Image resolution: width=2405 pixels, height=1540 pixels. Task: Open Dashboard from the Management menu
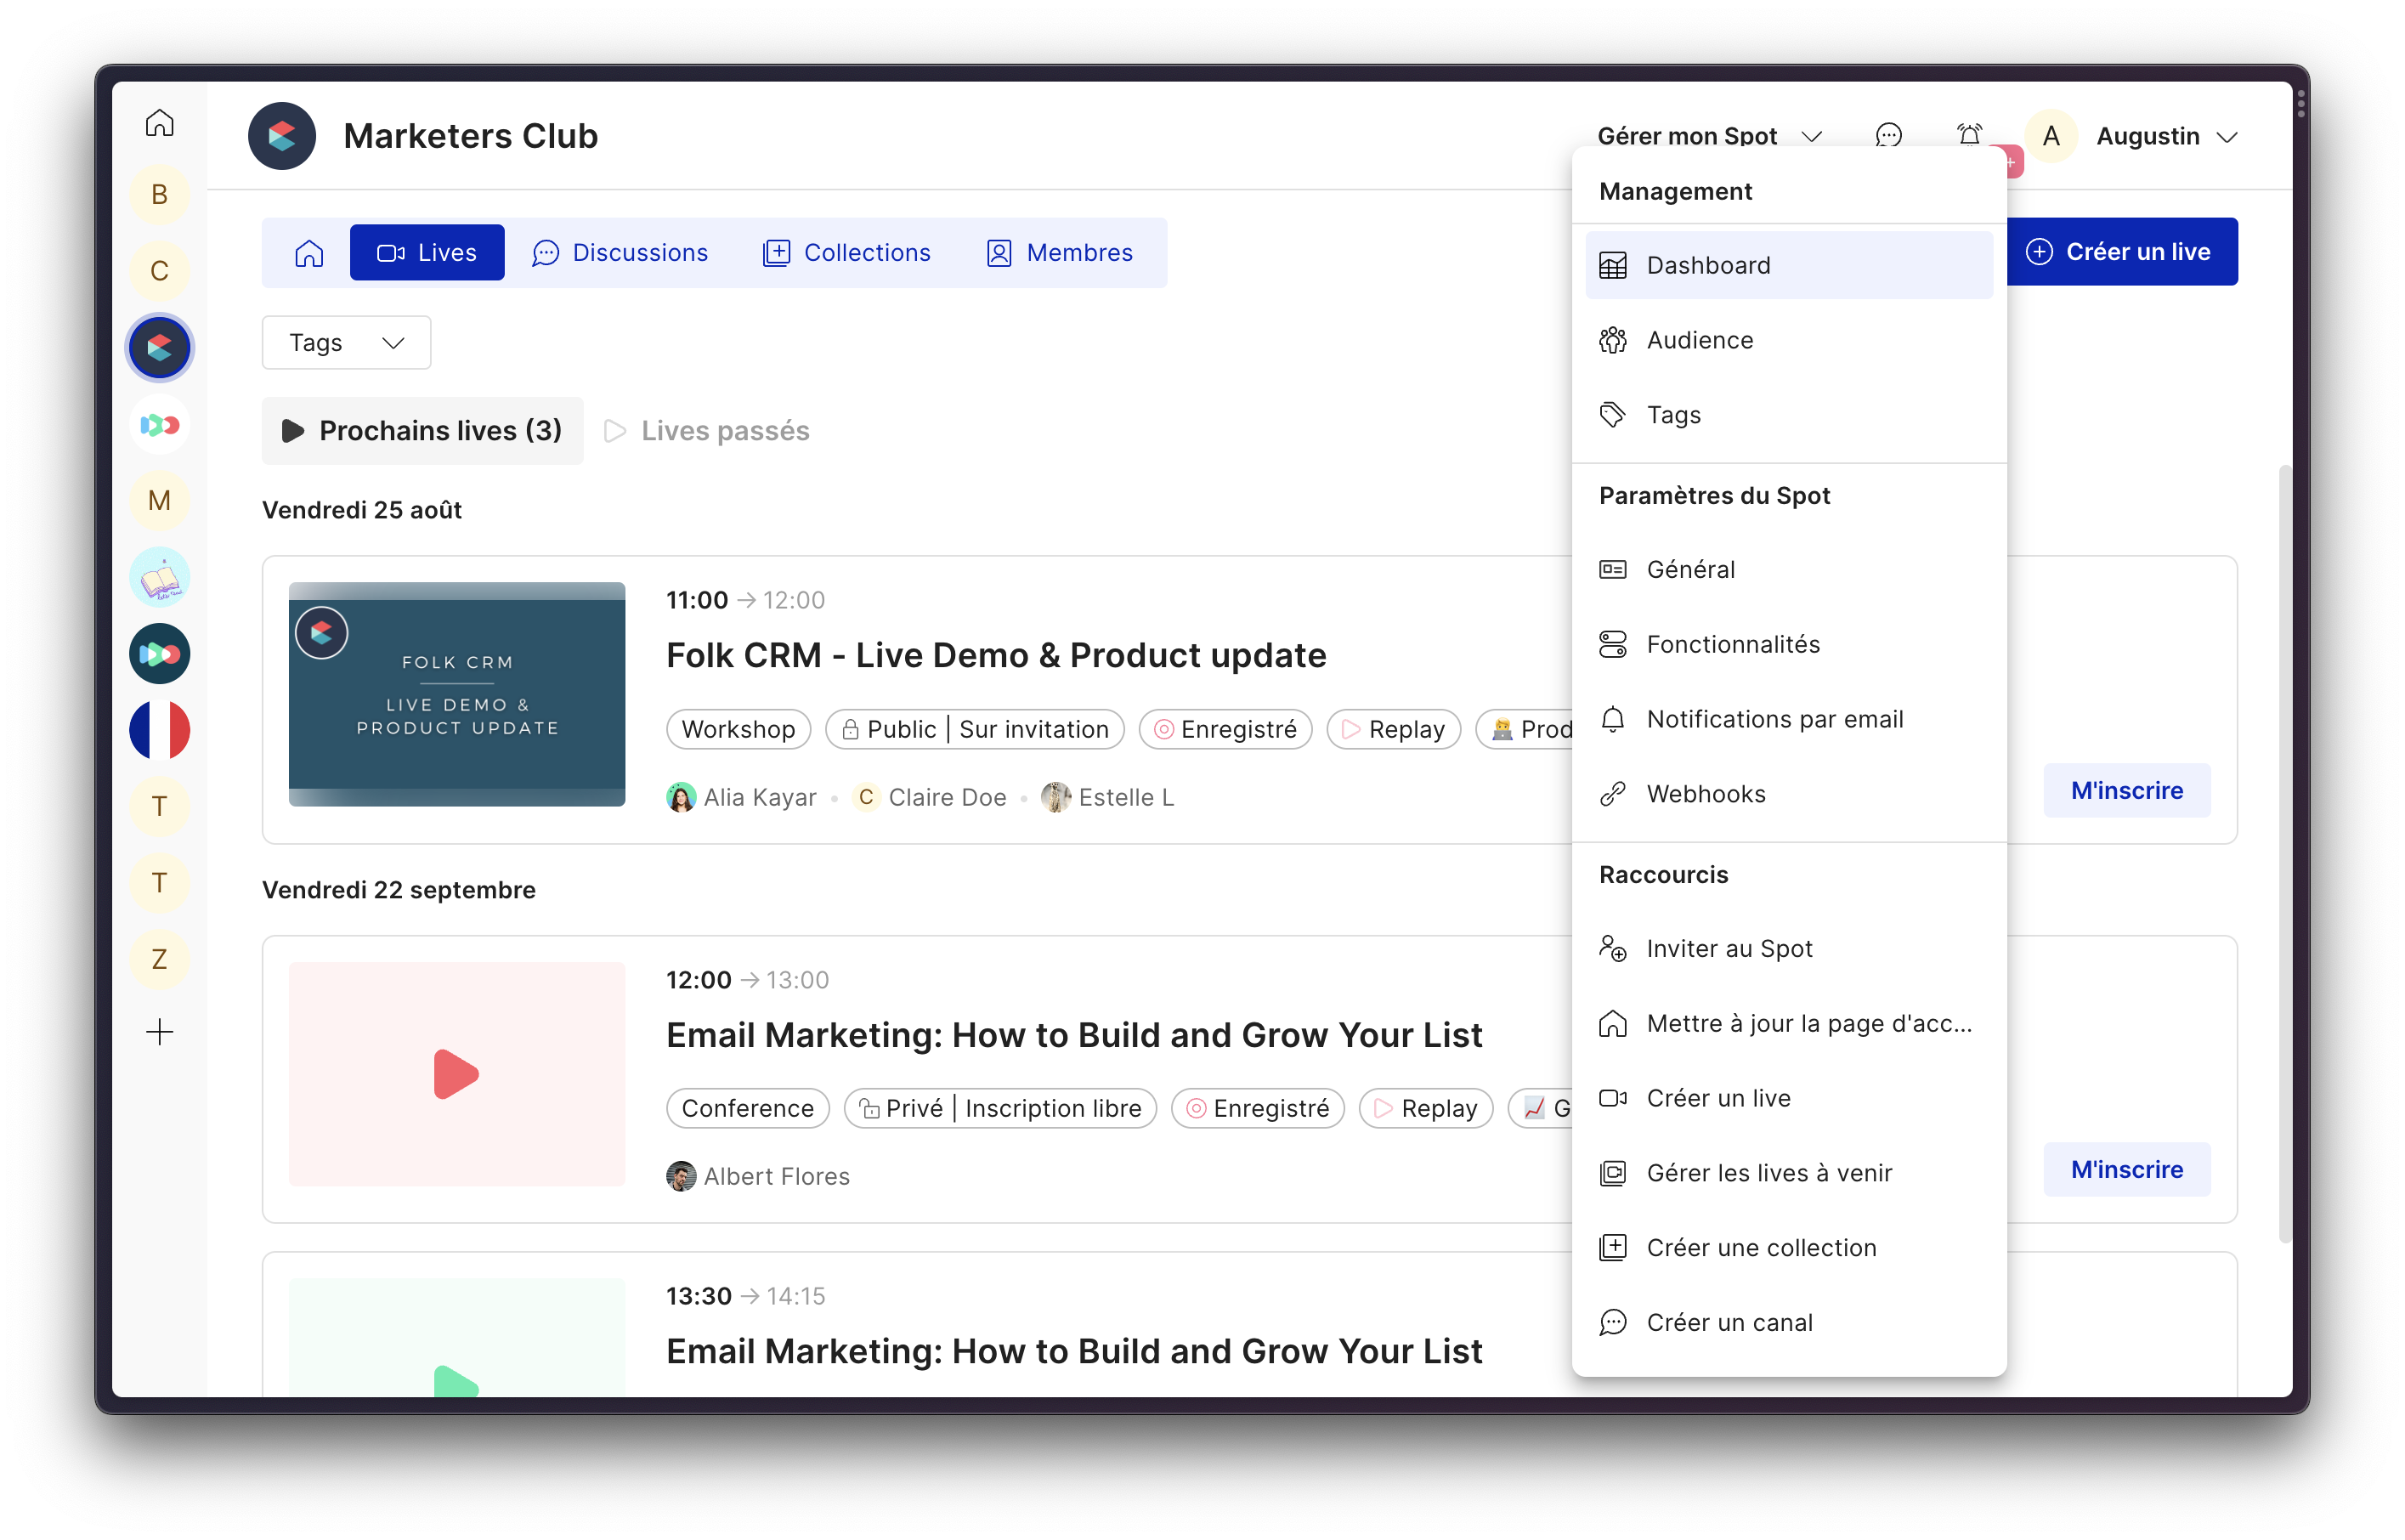pyautogui.click(x=1789, y=264)
